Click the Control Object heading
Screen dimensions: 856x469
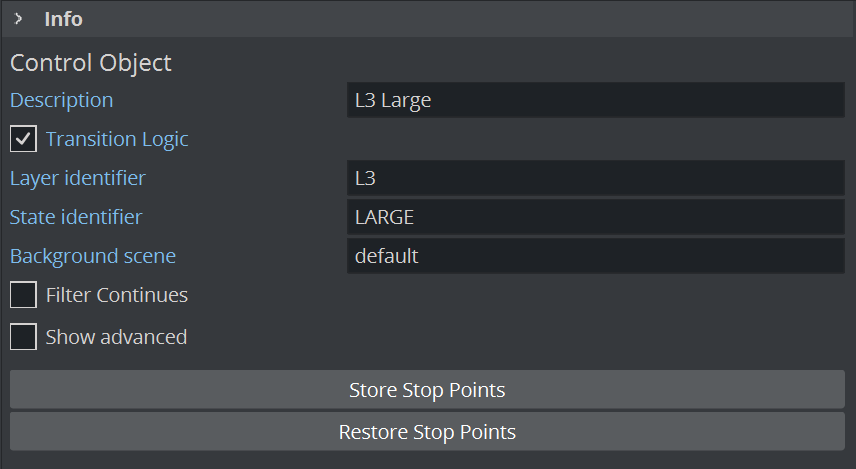point(91,63)
